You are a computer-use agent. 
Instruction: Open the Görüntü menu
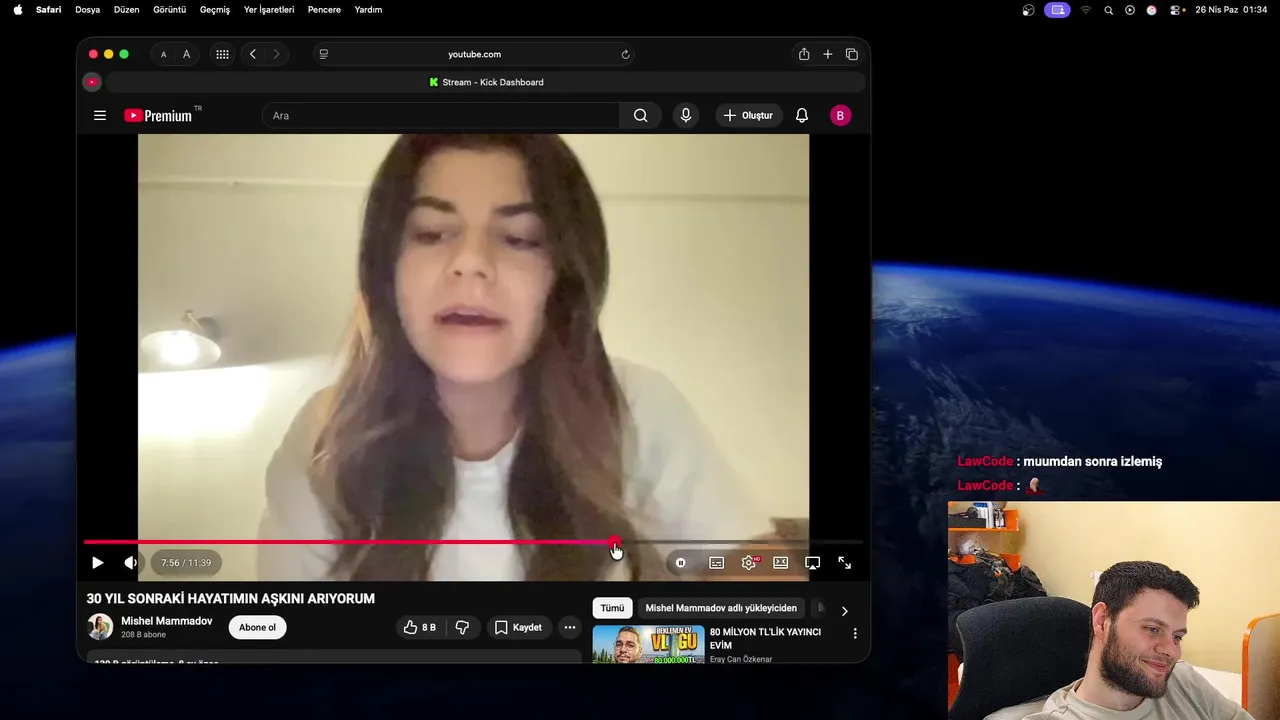tap(170, 9)
